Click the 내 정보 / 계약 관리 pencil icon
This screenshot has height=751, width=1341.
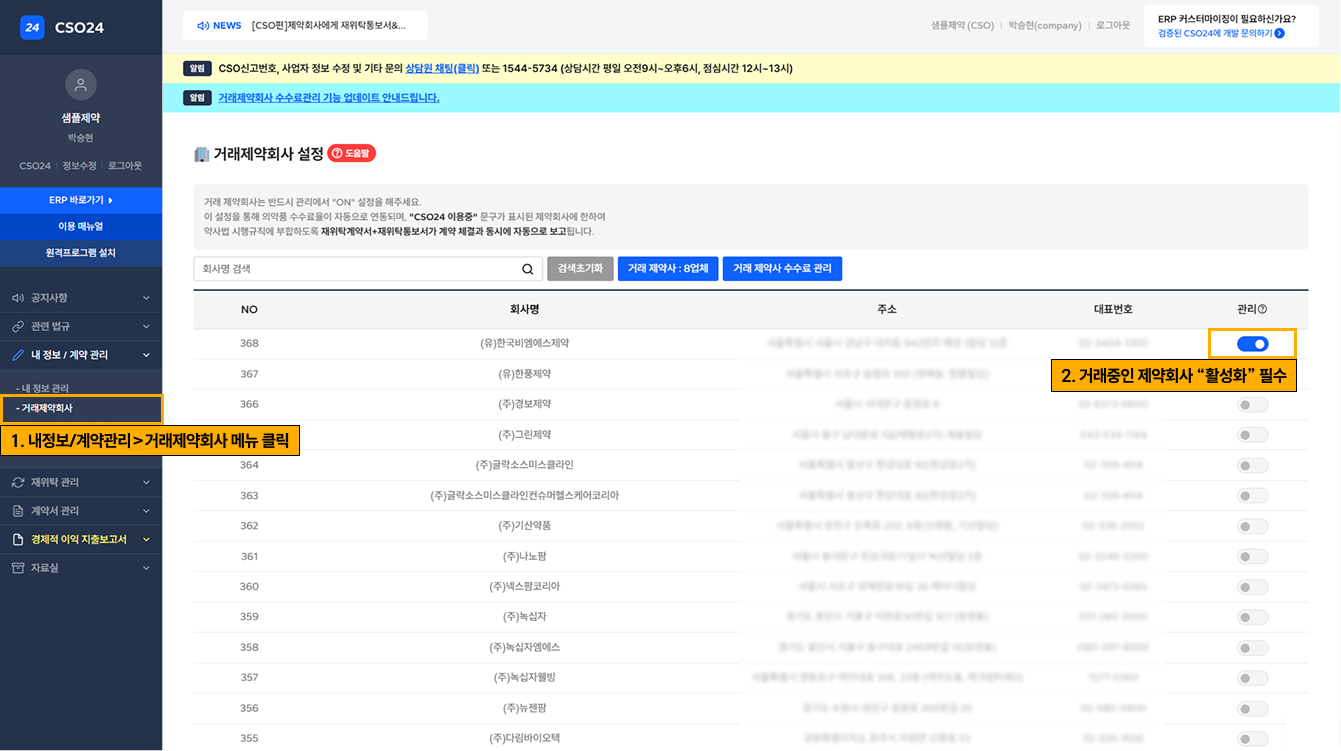pos(17,355)
